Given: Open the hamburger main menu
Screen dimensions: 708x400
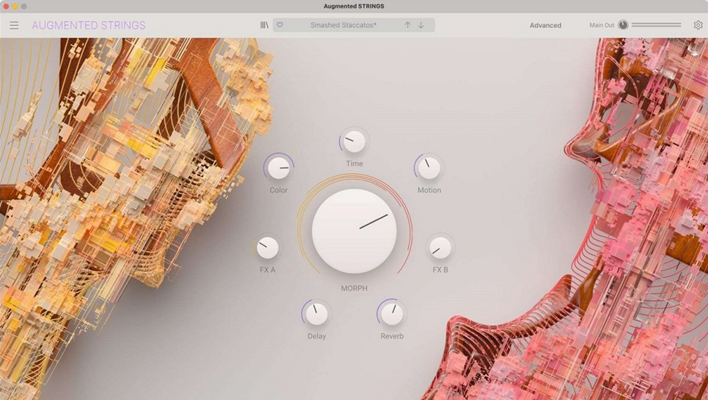Looking at the screenshot, I should [x=14, y=25].
